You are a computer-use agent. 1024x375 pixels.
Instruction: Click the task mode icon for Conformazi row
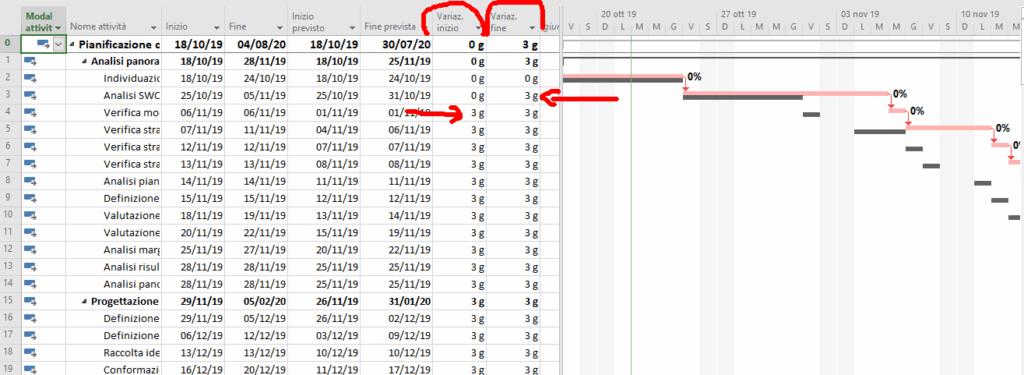30,370
